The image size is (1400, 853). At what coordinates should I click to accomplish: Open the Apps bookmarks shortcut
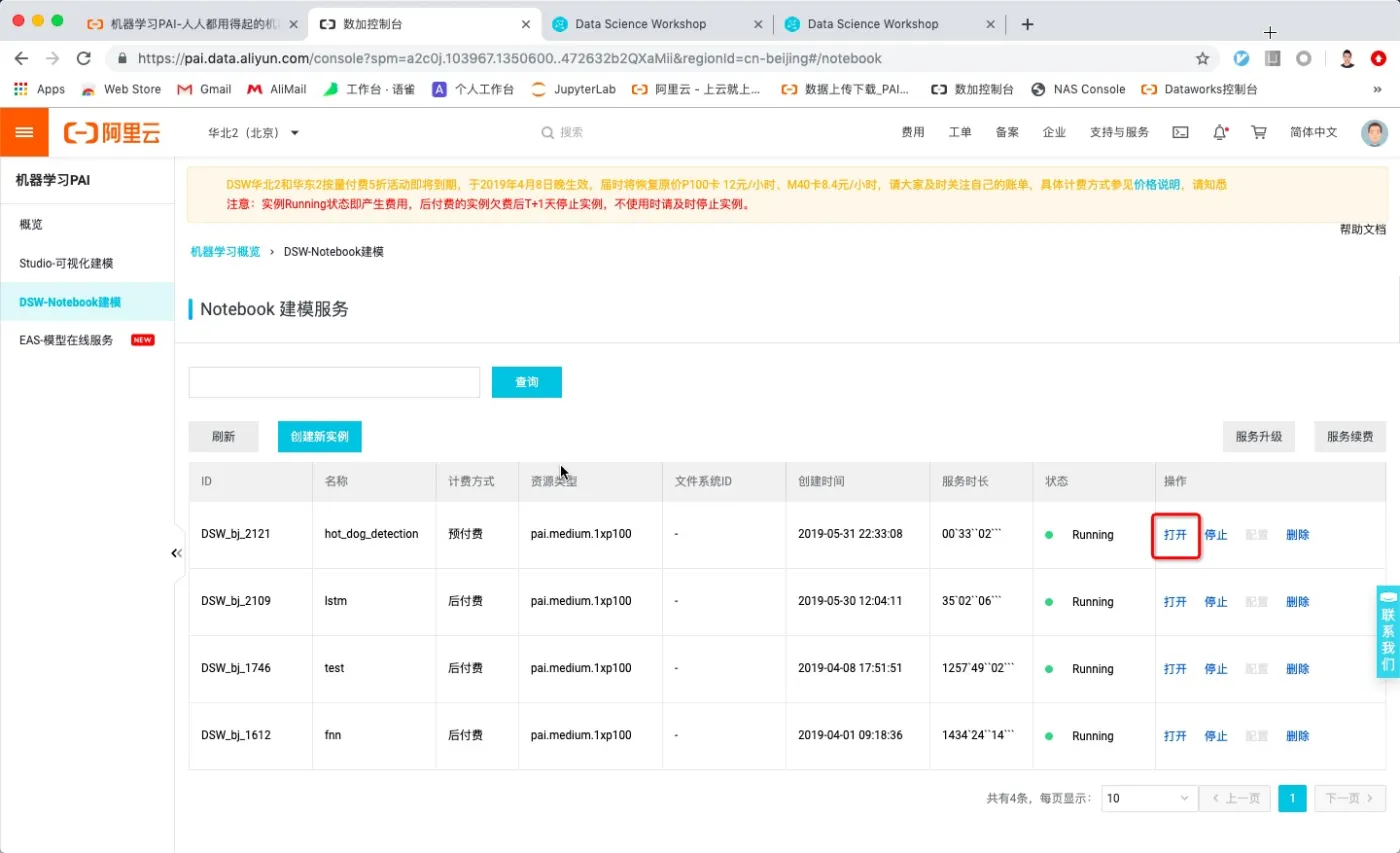(39, 89)
